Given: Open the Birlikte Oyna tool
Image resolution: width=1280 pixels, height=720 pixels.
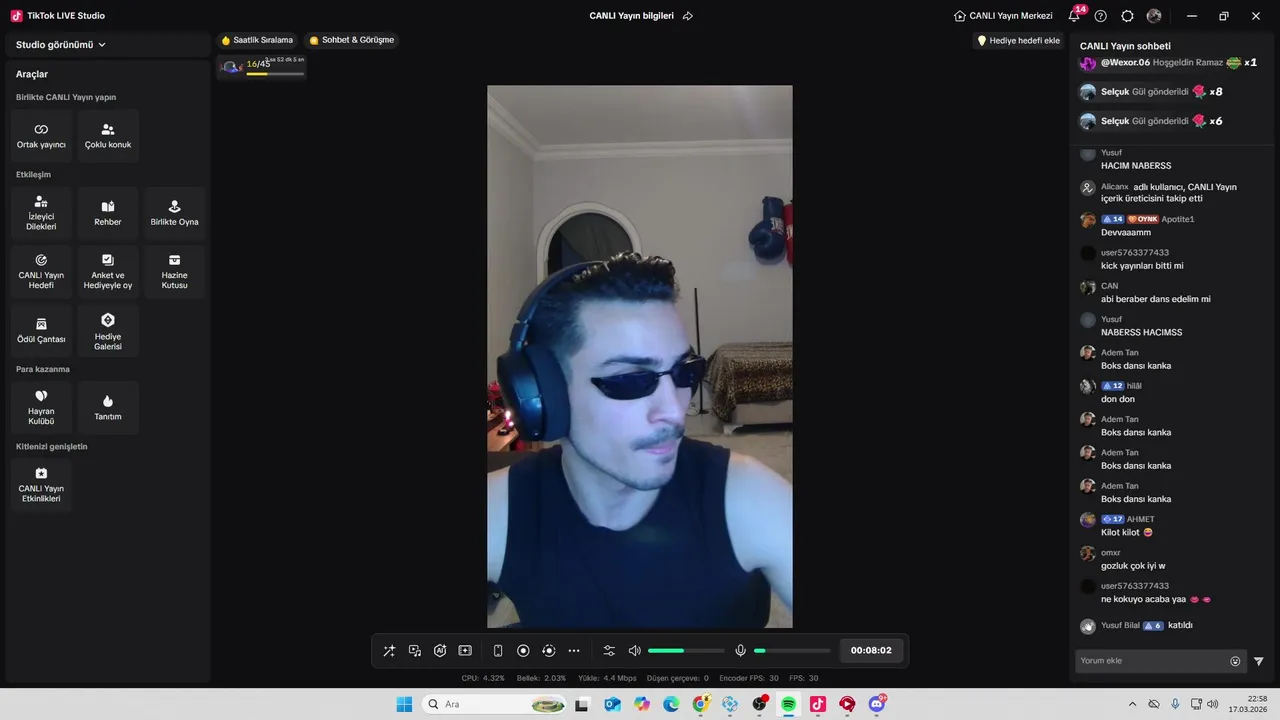Looking at the screenshot, I should coord(174,213).
